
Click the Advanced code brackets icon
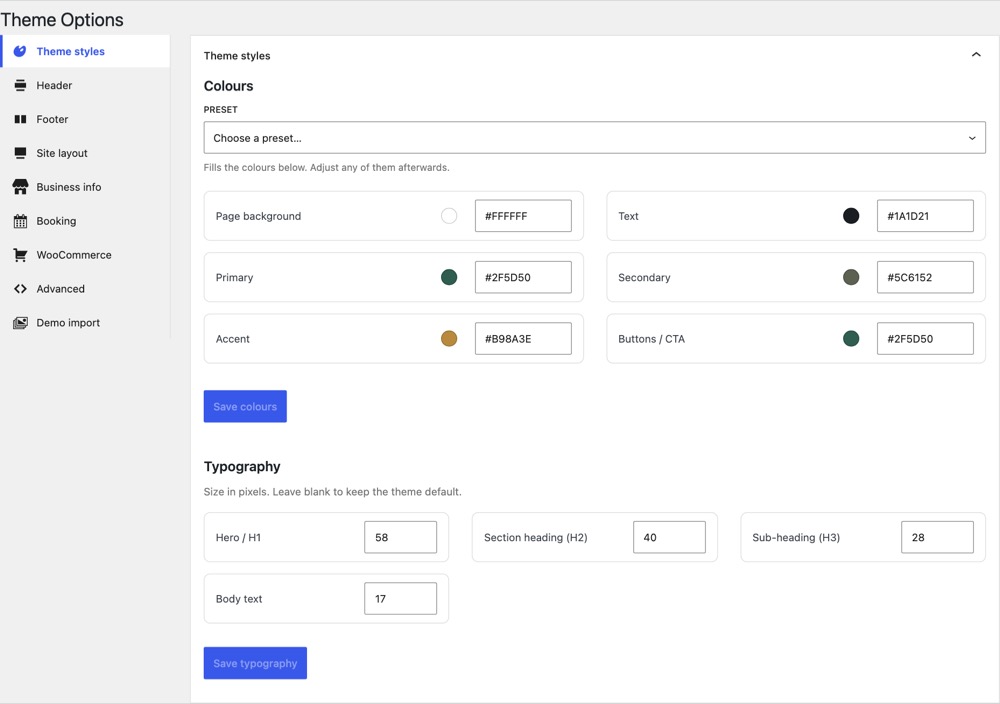[20, 289]
